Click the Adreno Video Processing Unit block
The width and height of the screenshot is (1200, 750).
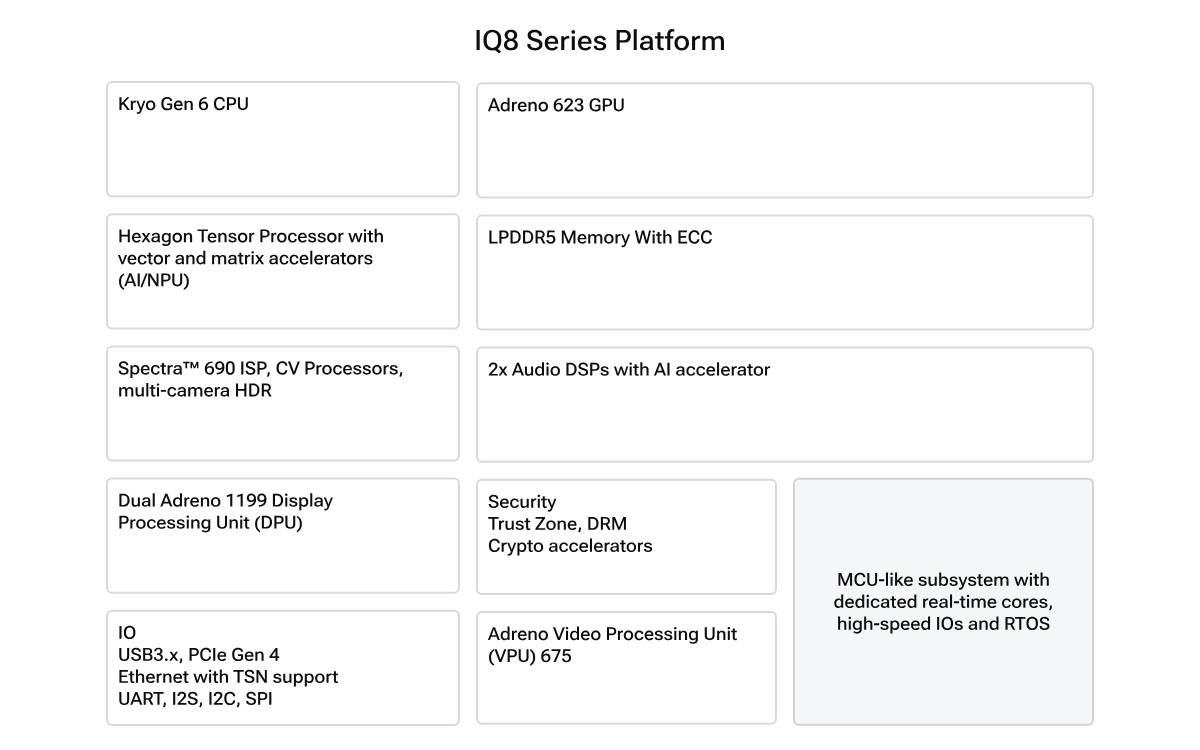coord(626,667)
